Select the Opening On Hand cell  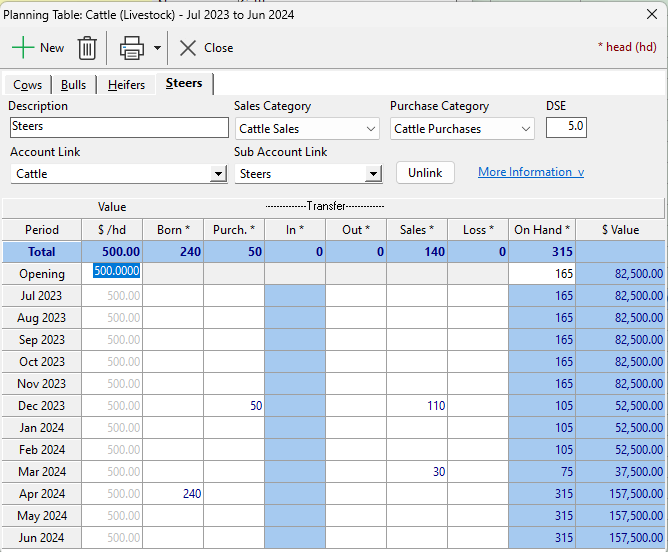(x=541, y=274)
